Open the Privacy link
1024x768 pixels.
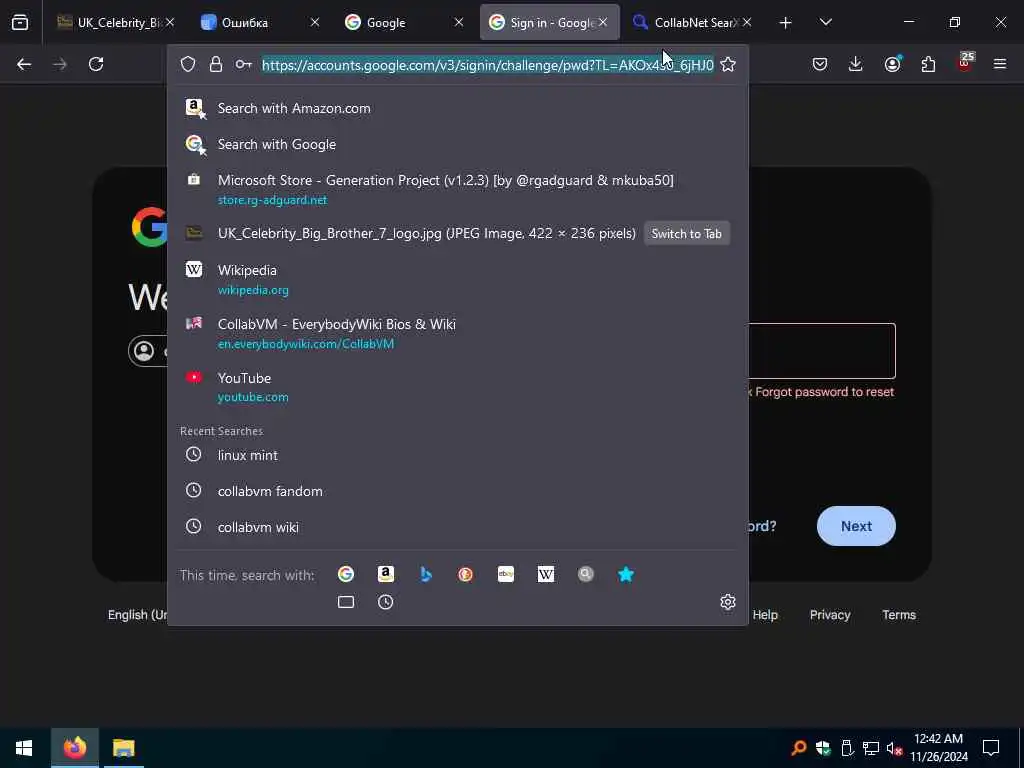(x=830, y=615)
